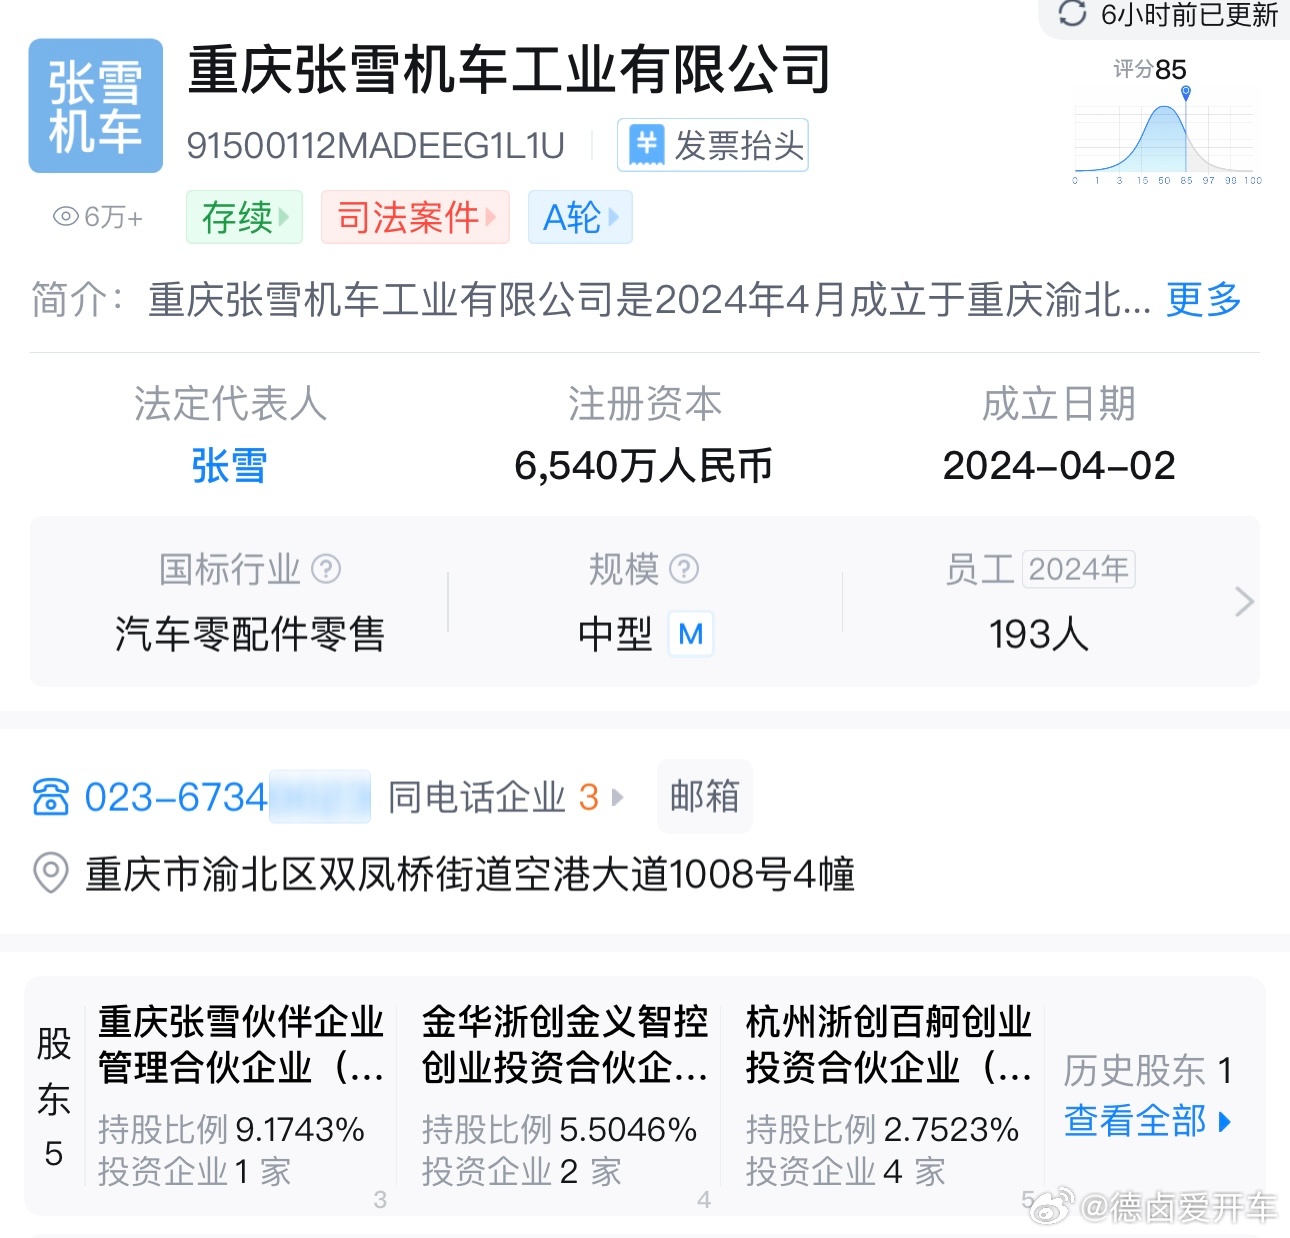Click the blue M medium-size badge
Screen dimensions: 1290x1238
[690, 634]
